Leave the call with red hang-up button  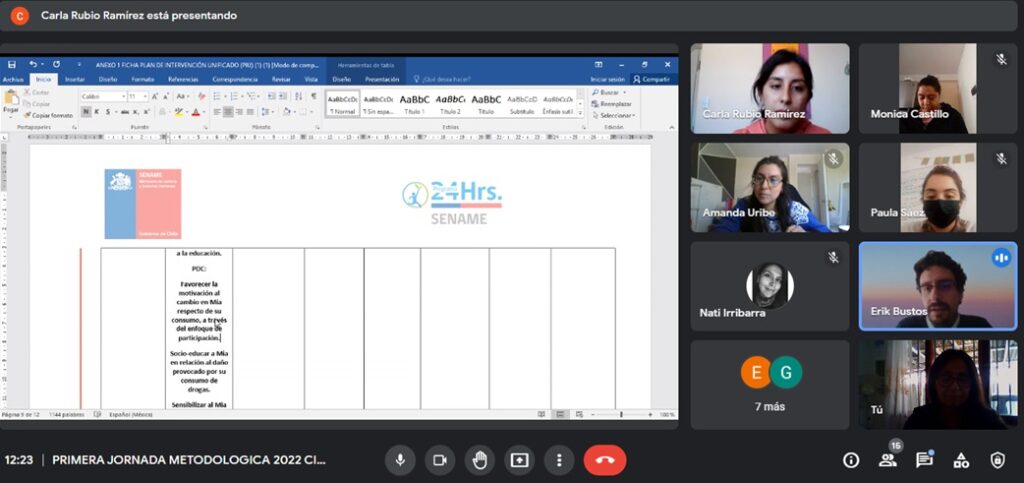[605, 460]
